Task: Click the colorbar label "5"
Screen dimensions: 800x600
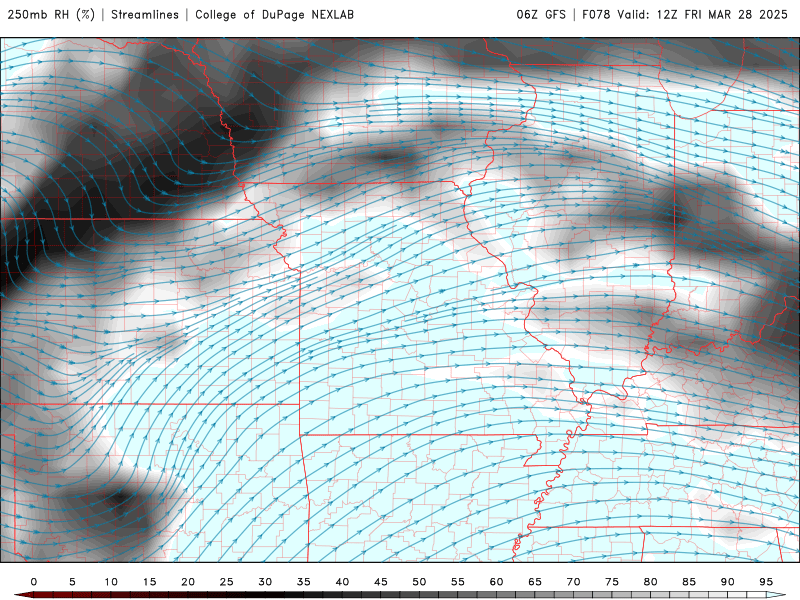Action: click(x=72, y=582)
